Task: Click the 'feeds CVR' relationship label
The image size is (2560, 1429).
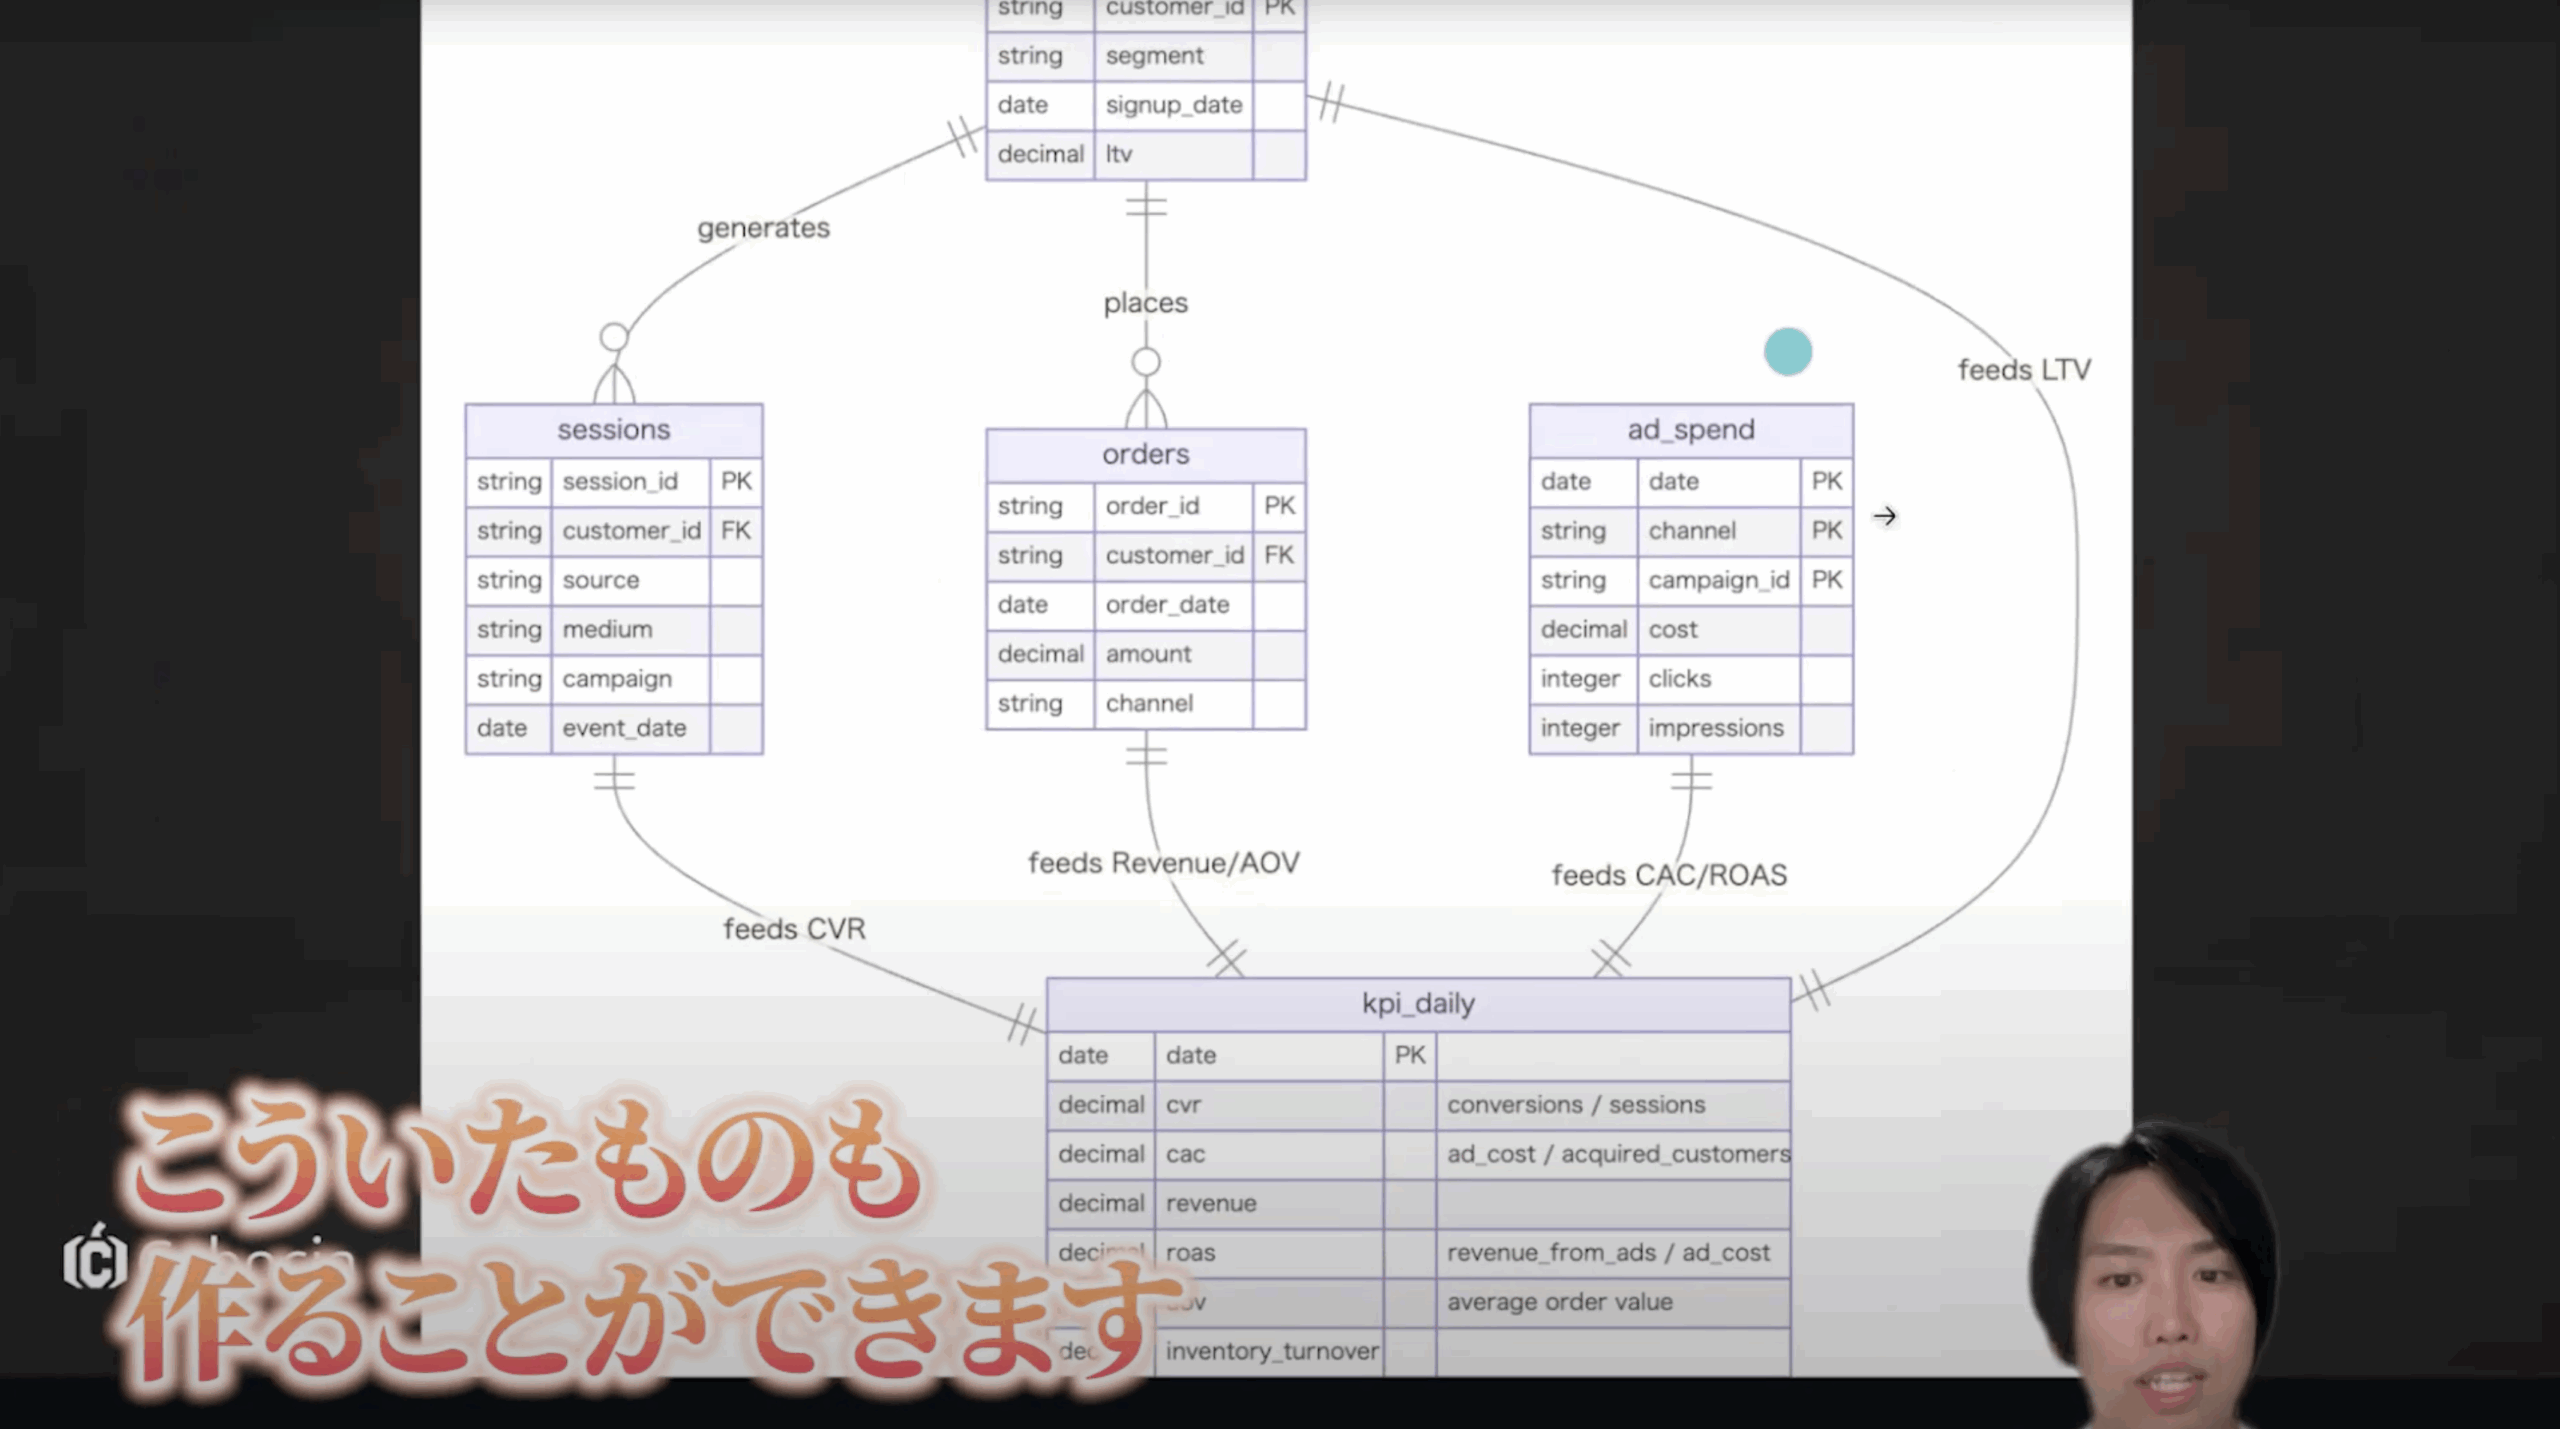Action: coord(794,929)
